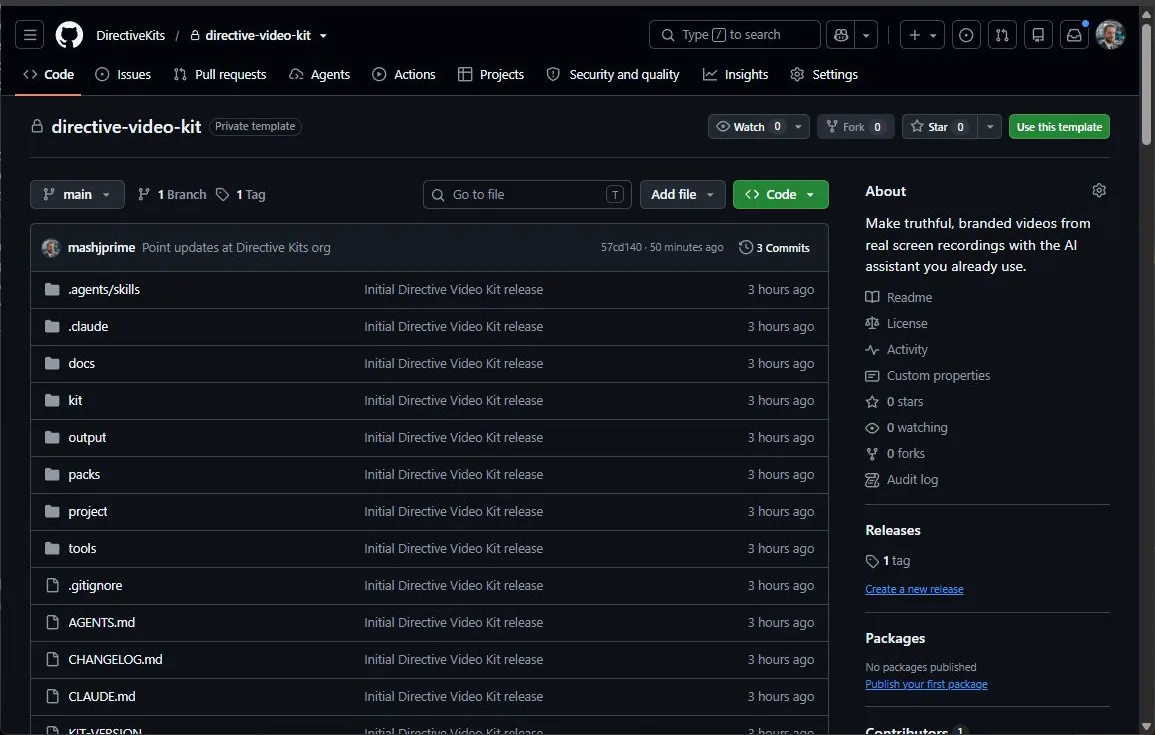The height and width of the screenshot is (735, 1155).
Task: Click the Fork button
Action: (x=855, y=127)
